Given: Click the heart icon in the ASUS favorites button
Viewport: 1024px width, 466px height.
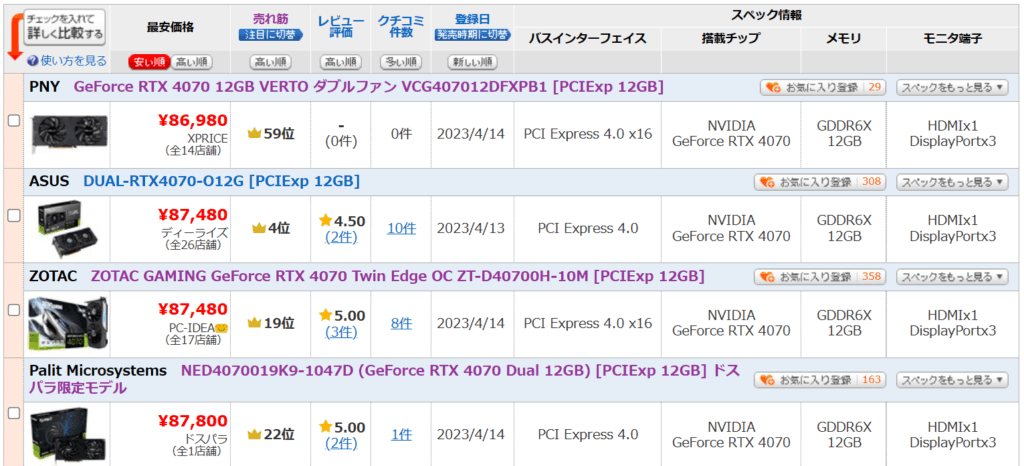Looking at the screenshot, I should pos(769,182).
